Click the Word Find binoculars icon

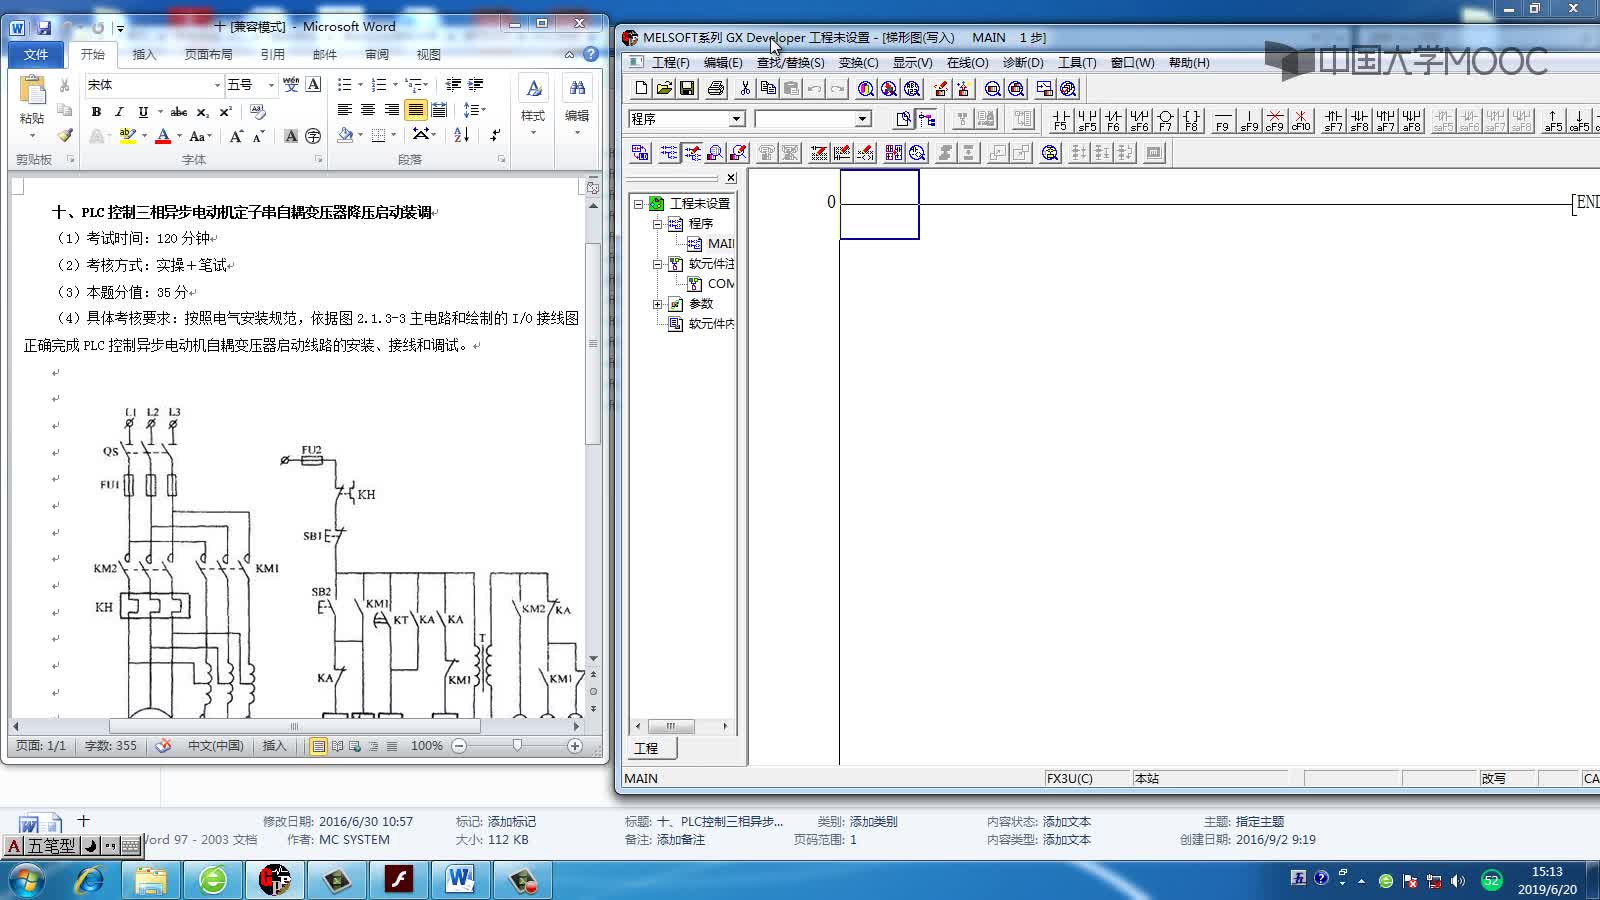[577, 89]
